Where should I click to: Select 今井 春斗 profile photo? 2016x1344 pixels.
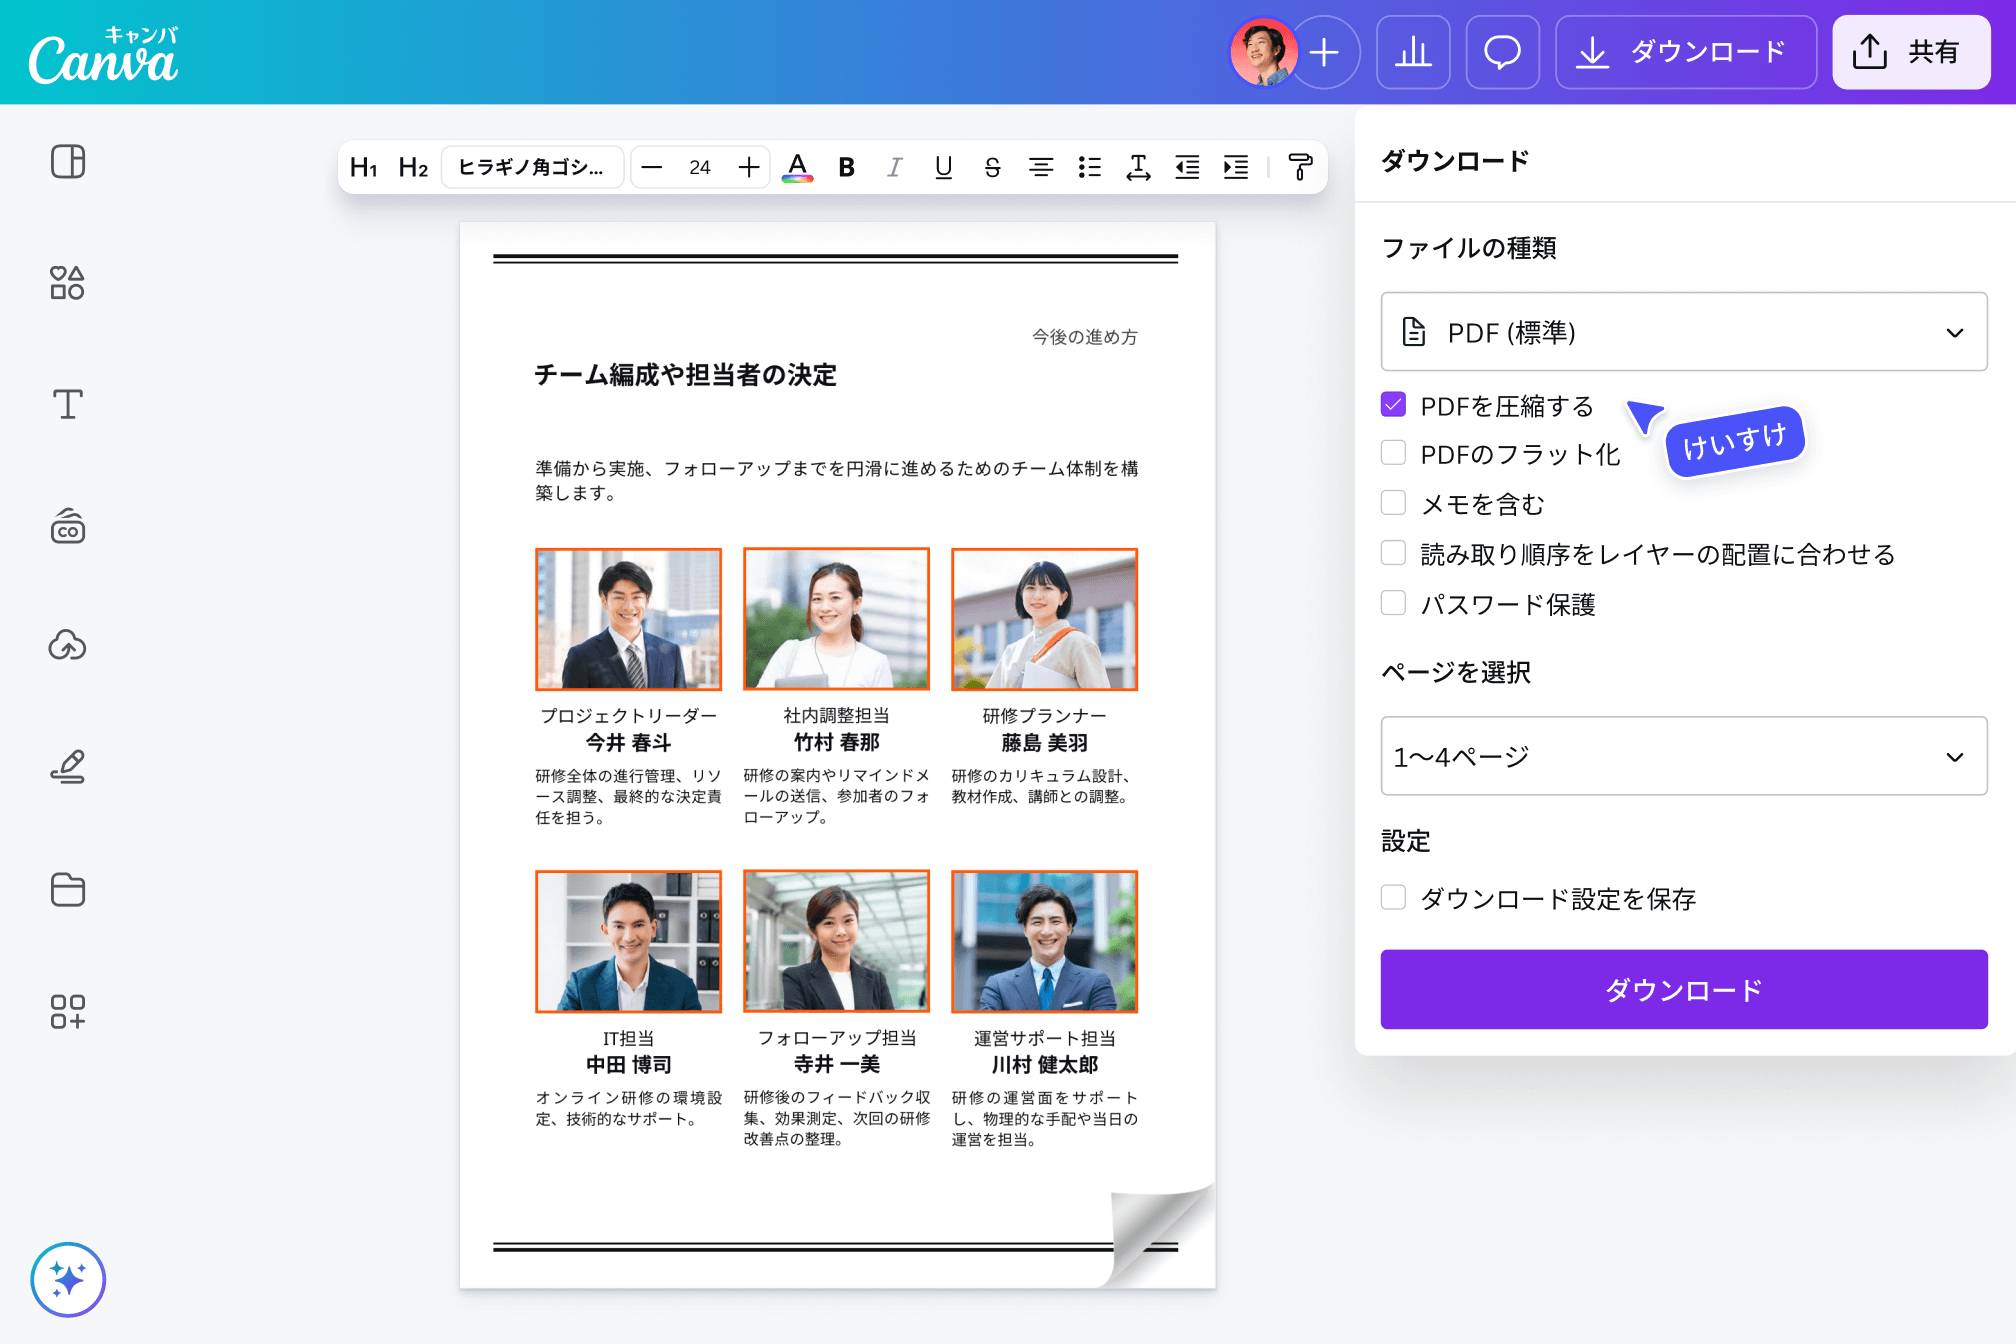click(x=628, y=619)
